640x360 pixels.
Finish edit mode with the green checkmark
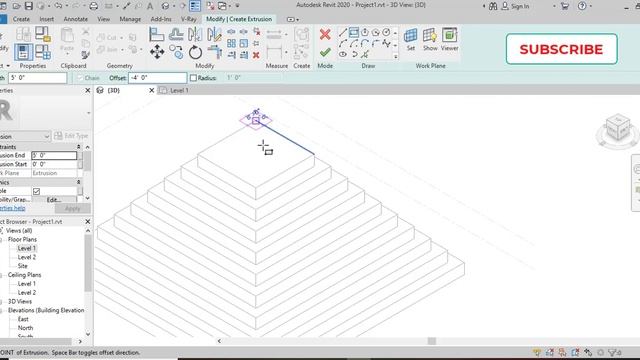[325, 53]
